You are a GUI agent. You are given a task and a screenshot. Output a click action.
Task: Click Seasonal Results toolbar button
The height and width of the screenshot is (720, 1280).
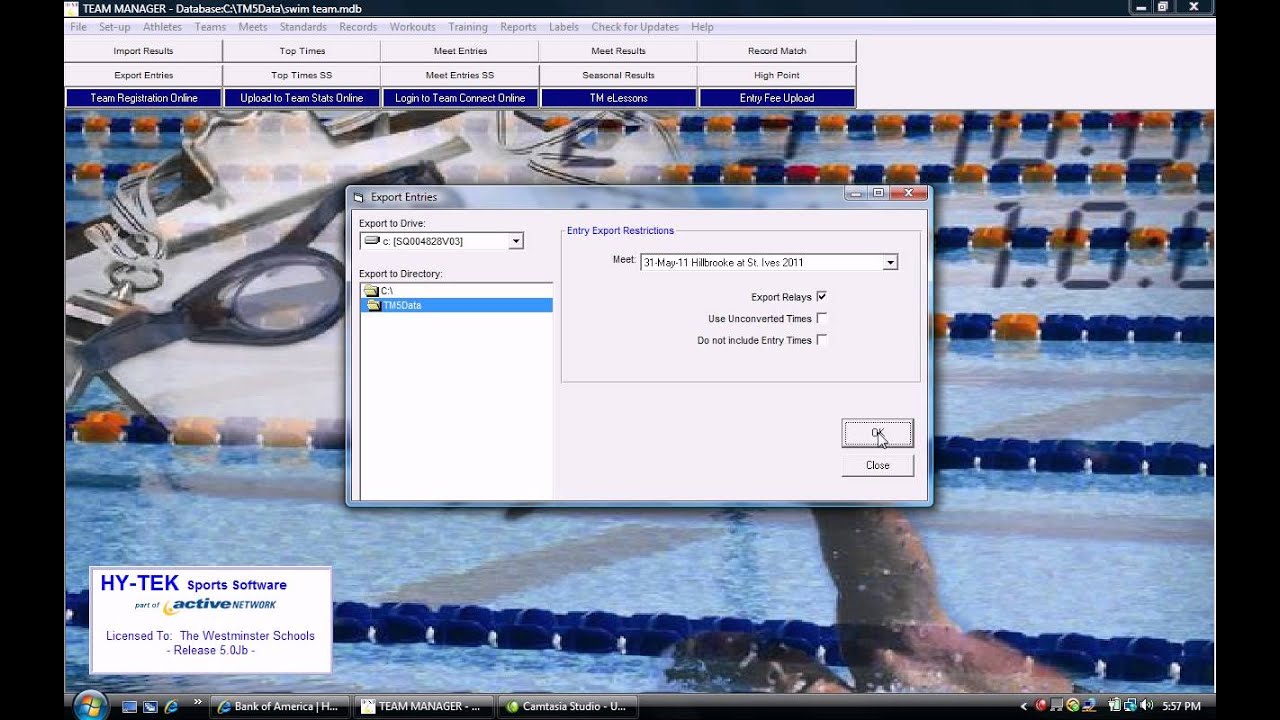(x=618, y=75)
